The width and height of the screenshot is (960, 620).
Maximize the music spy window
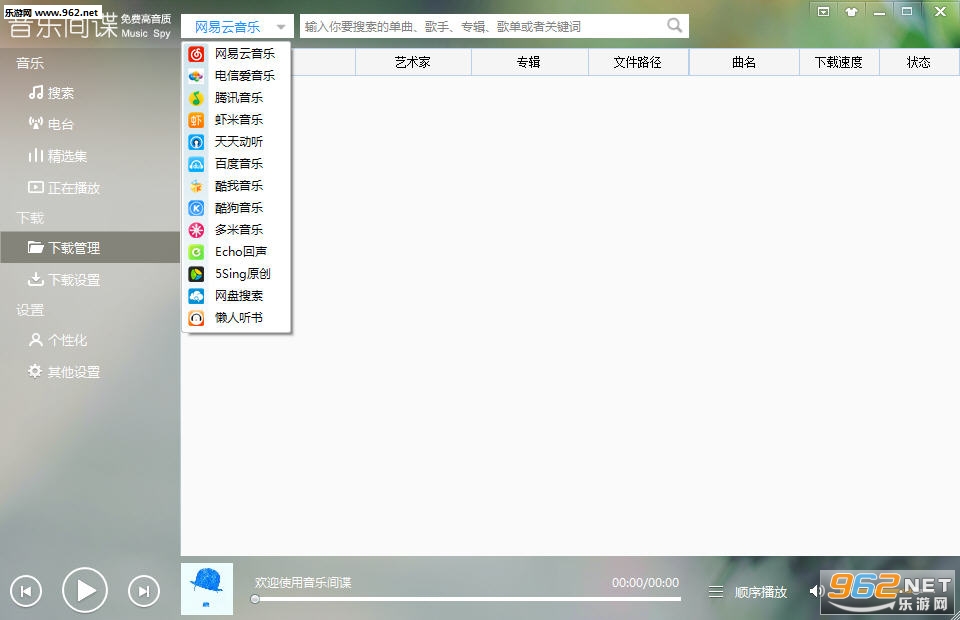(x=907, y=12)
